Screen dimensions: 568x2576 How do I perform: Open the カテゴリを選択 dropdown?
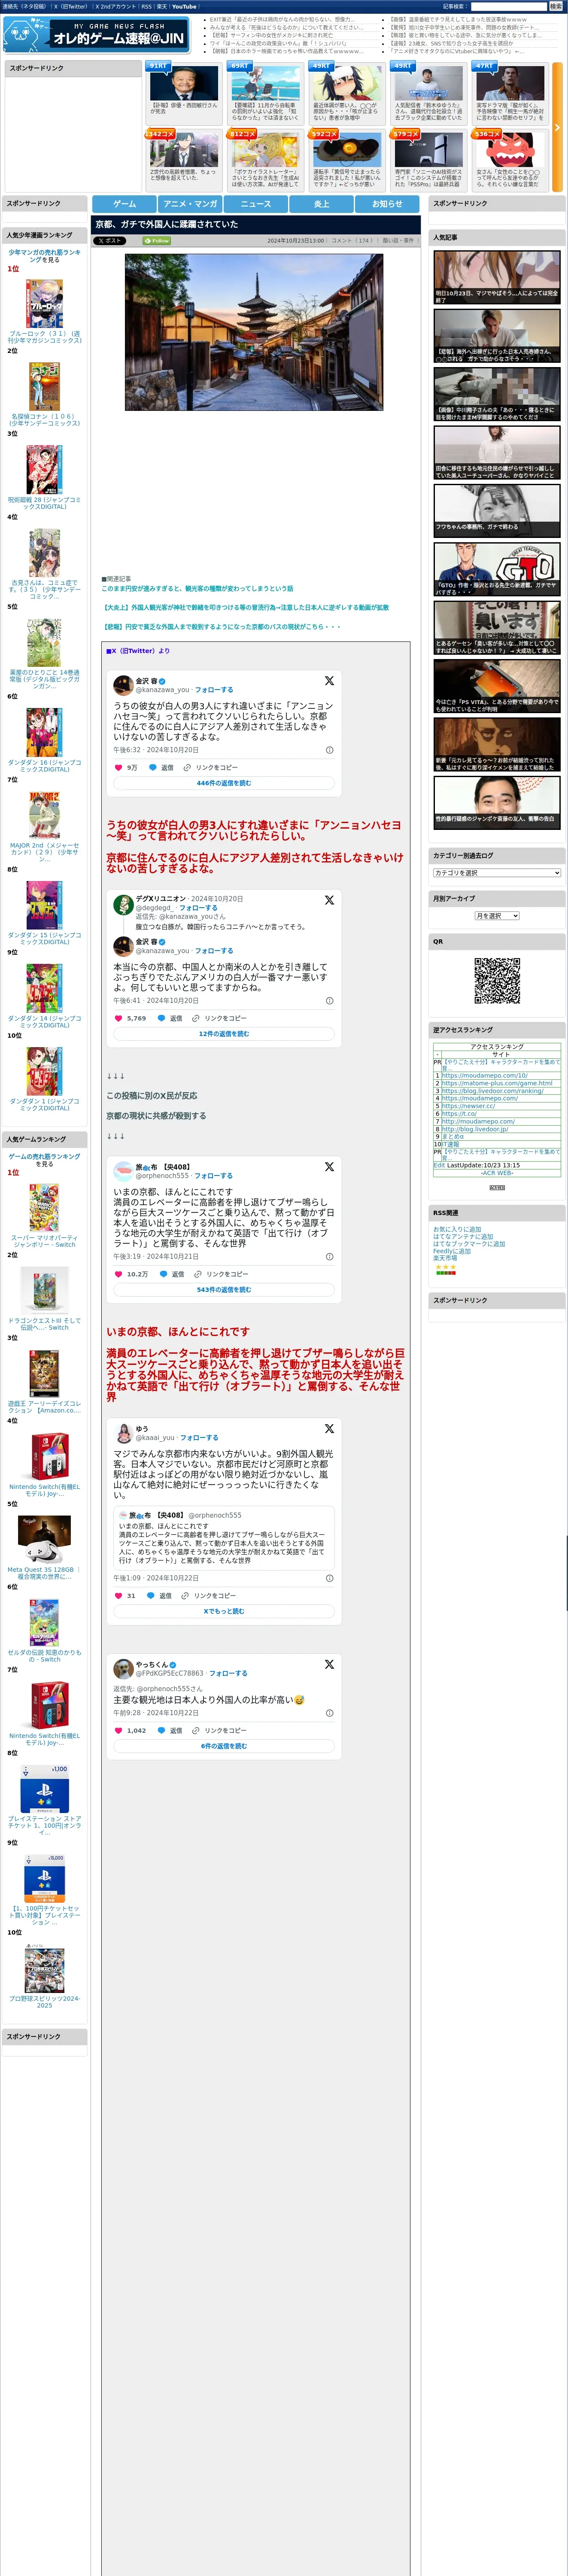point(497,873)
